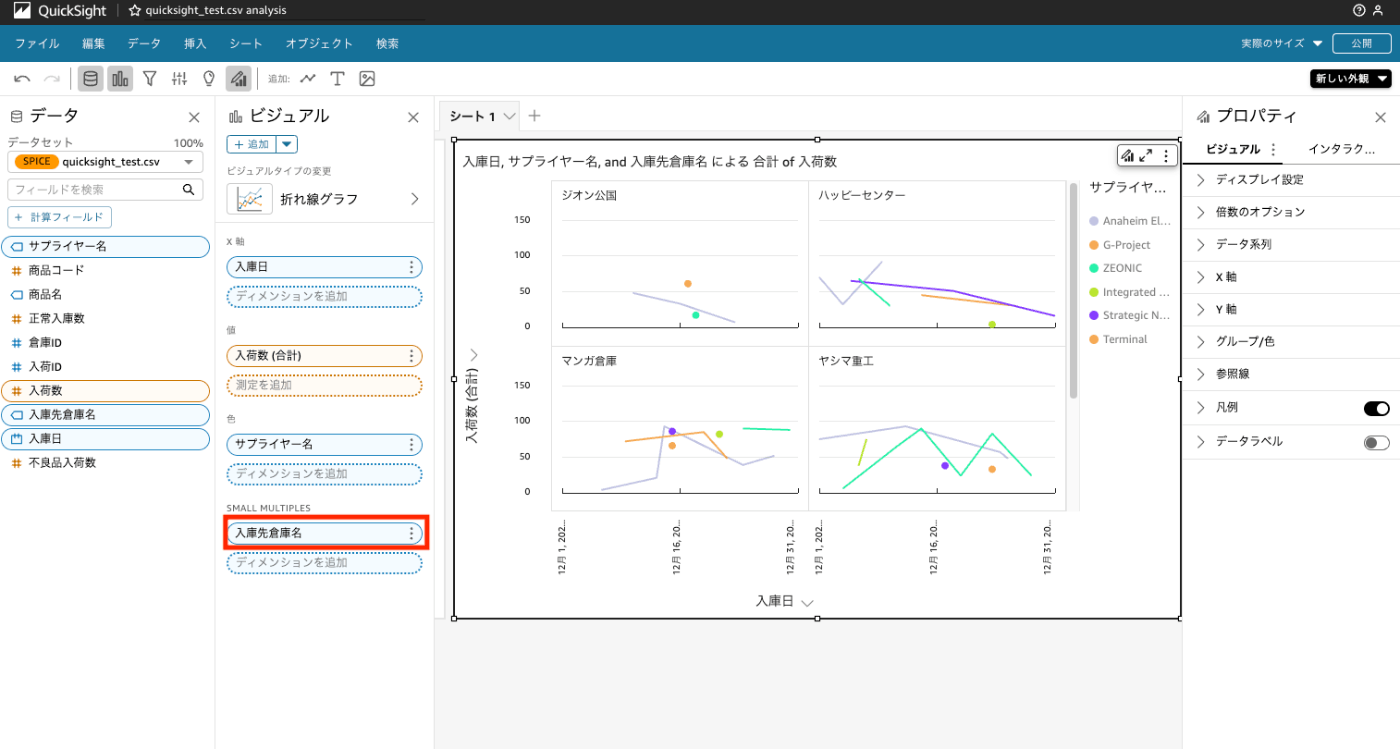Add a text box with T icon
Screen dimensions: 1400x749
tap(337, 79)
